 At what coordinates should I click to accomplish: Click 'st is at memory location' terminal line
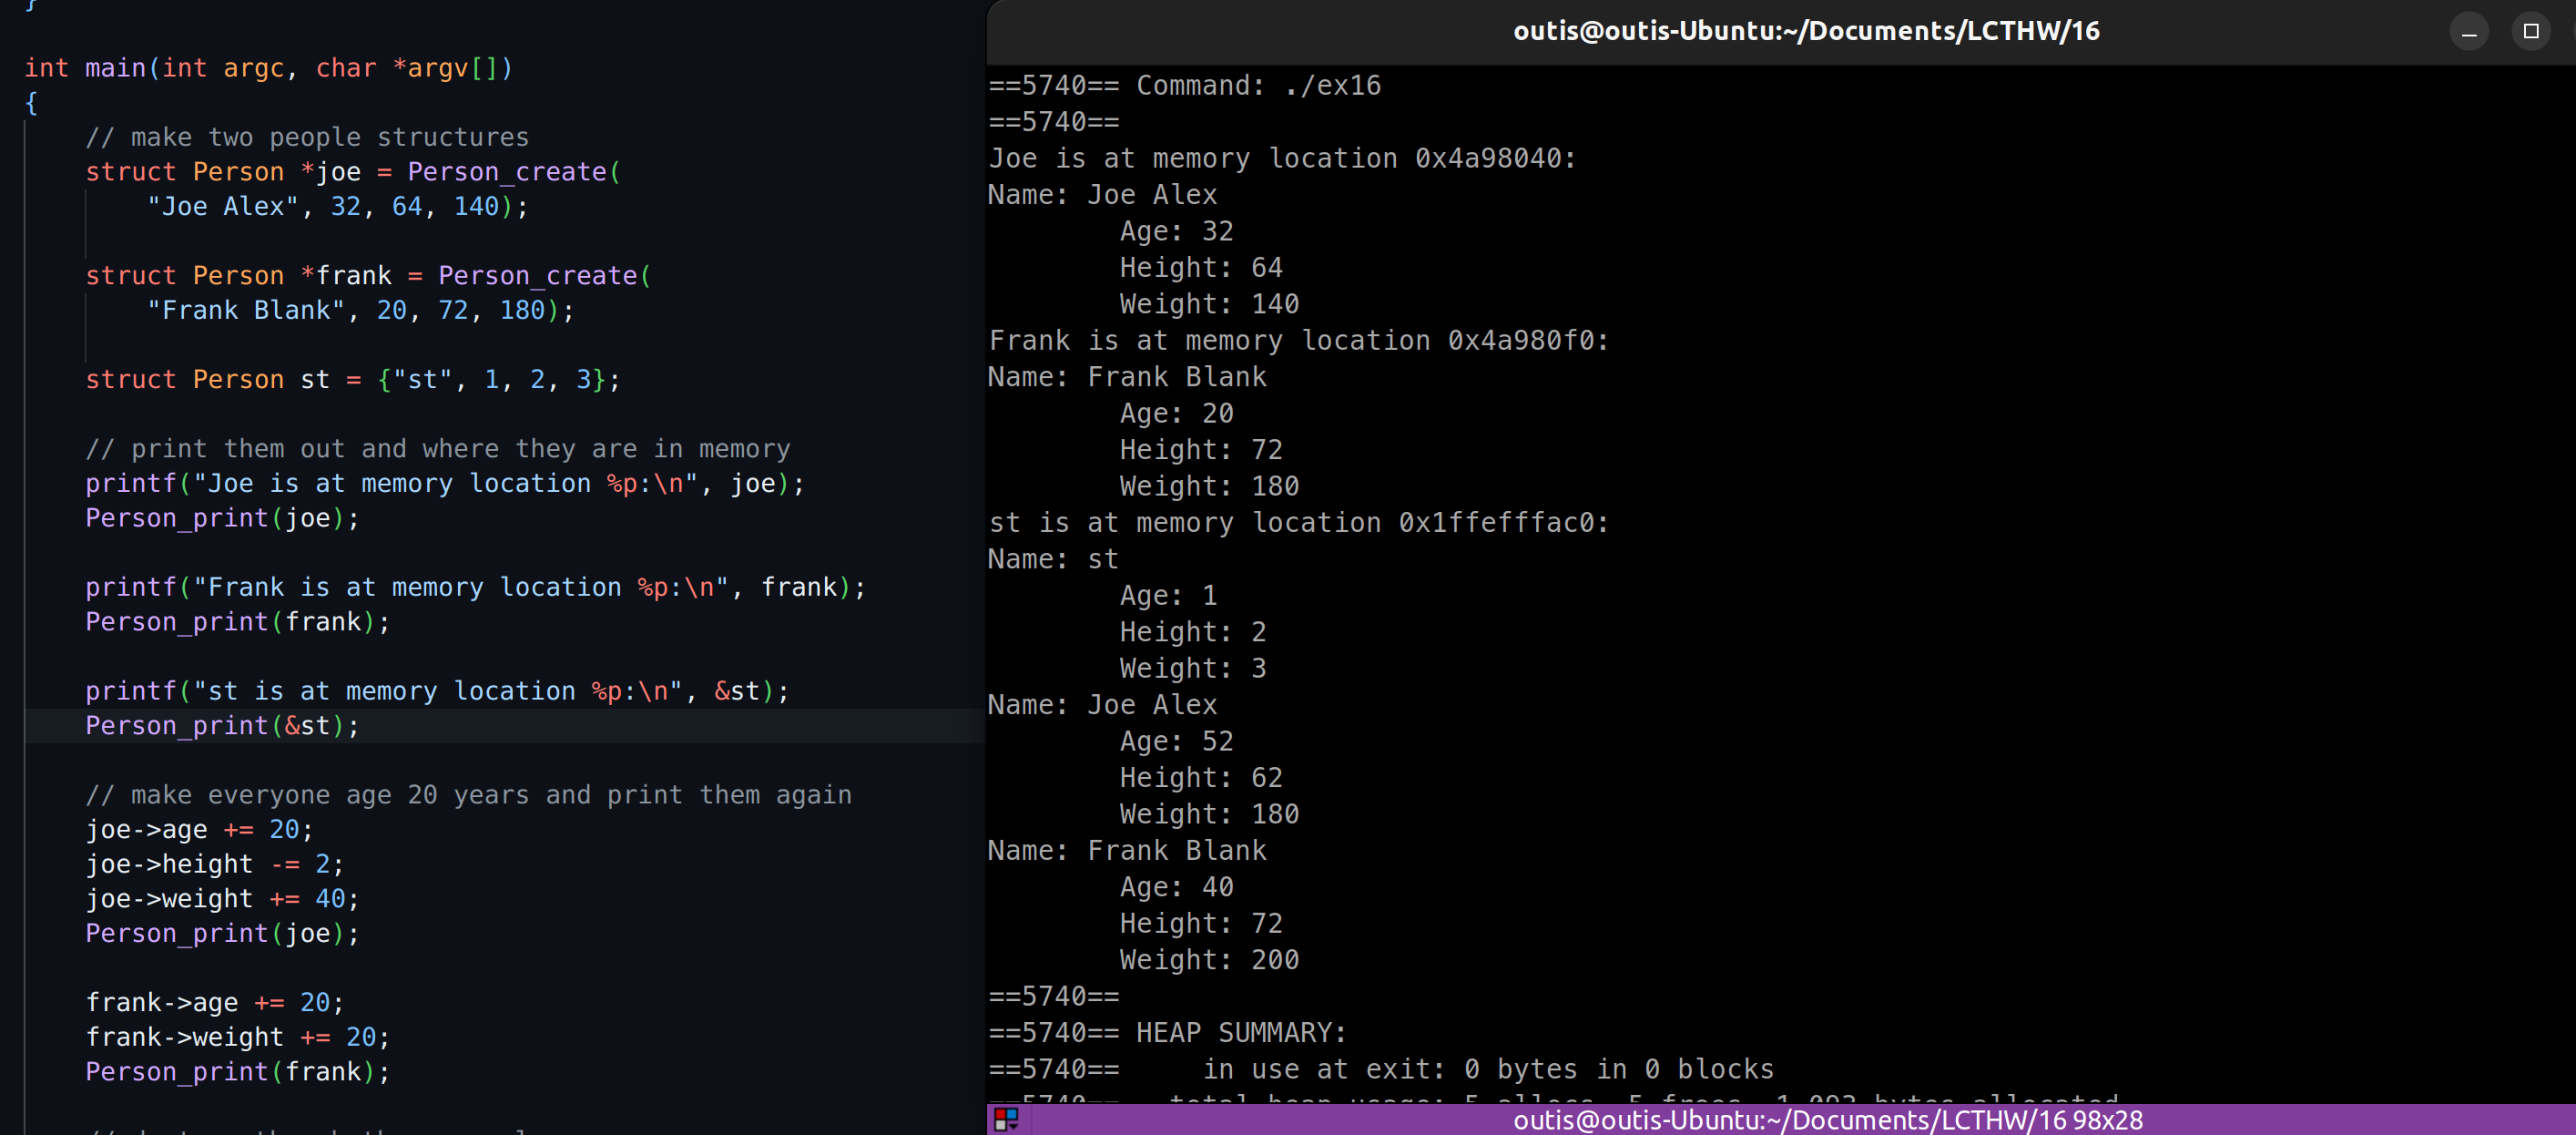(x=1297, y=523)
